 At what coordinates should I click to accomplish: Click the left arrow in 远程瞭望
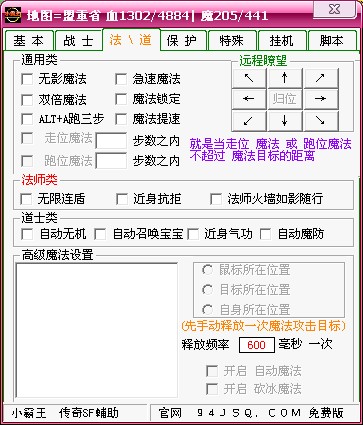click(249, 99)
